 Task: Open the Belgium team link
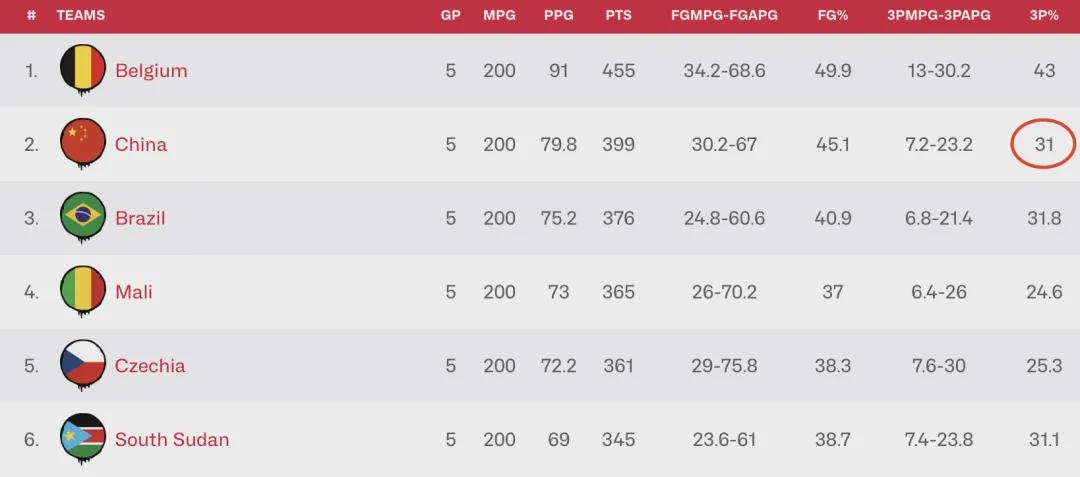click(151, 71)
